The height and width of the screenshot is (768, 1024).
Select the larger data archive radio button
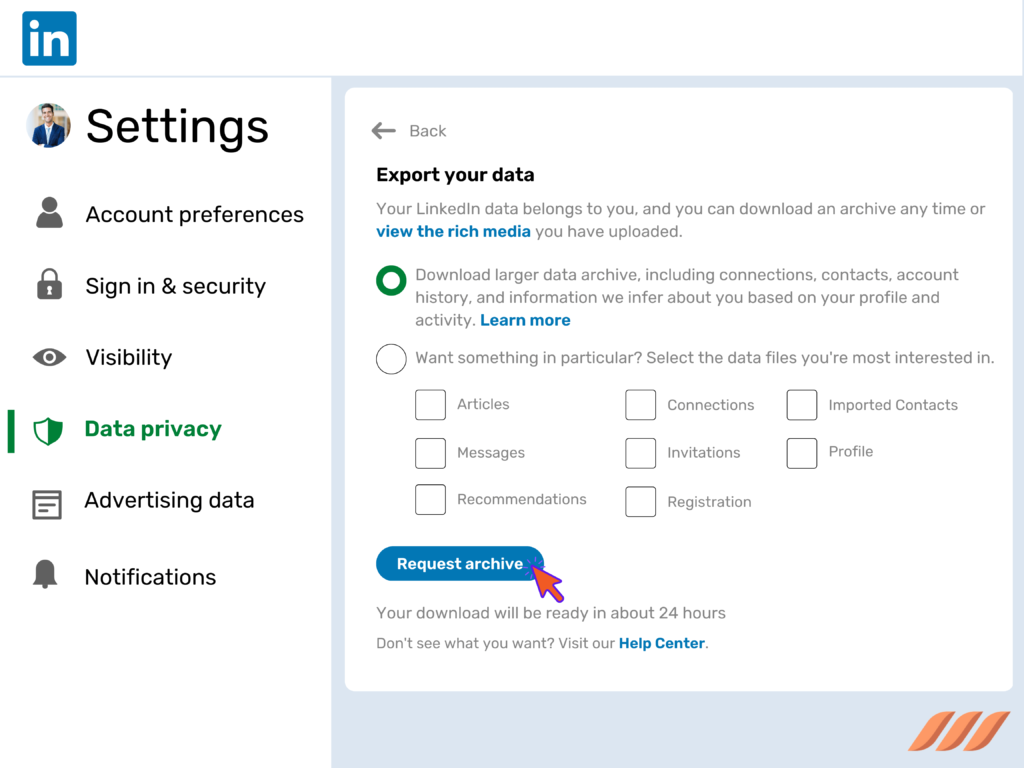click(x=391, y=281)
